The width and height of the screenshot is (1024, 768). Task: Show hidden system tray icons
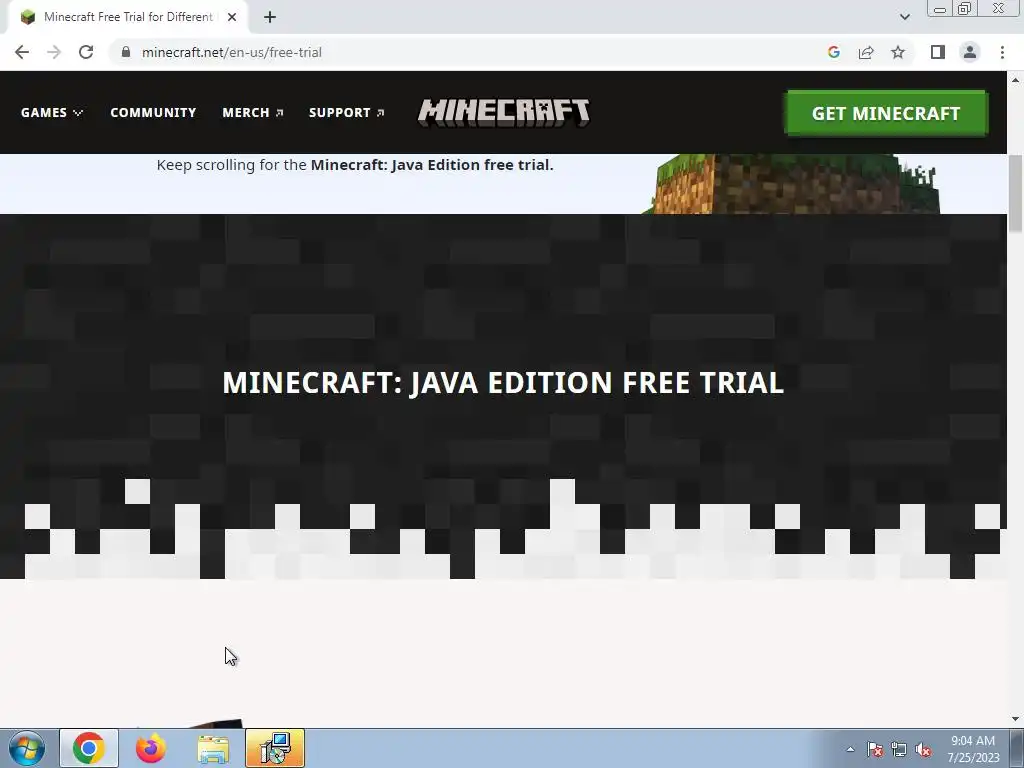click(850, 749)
